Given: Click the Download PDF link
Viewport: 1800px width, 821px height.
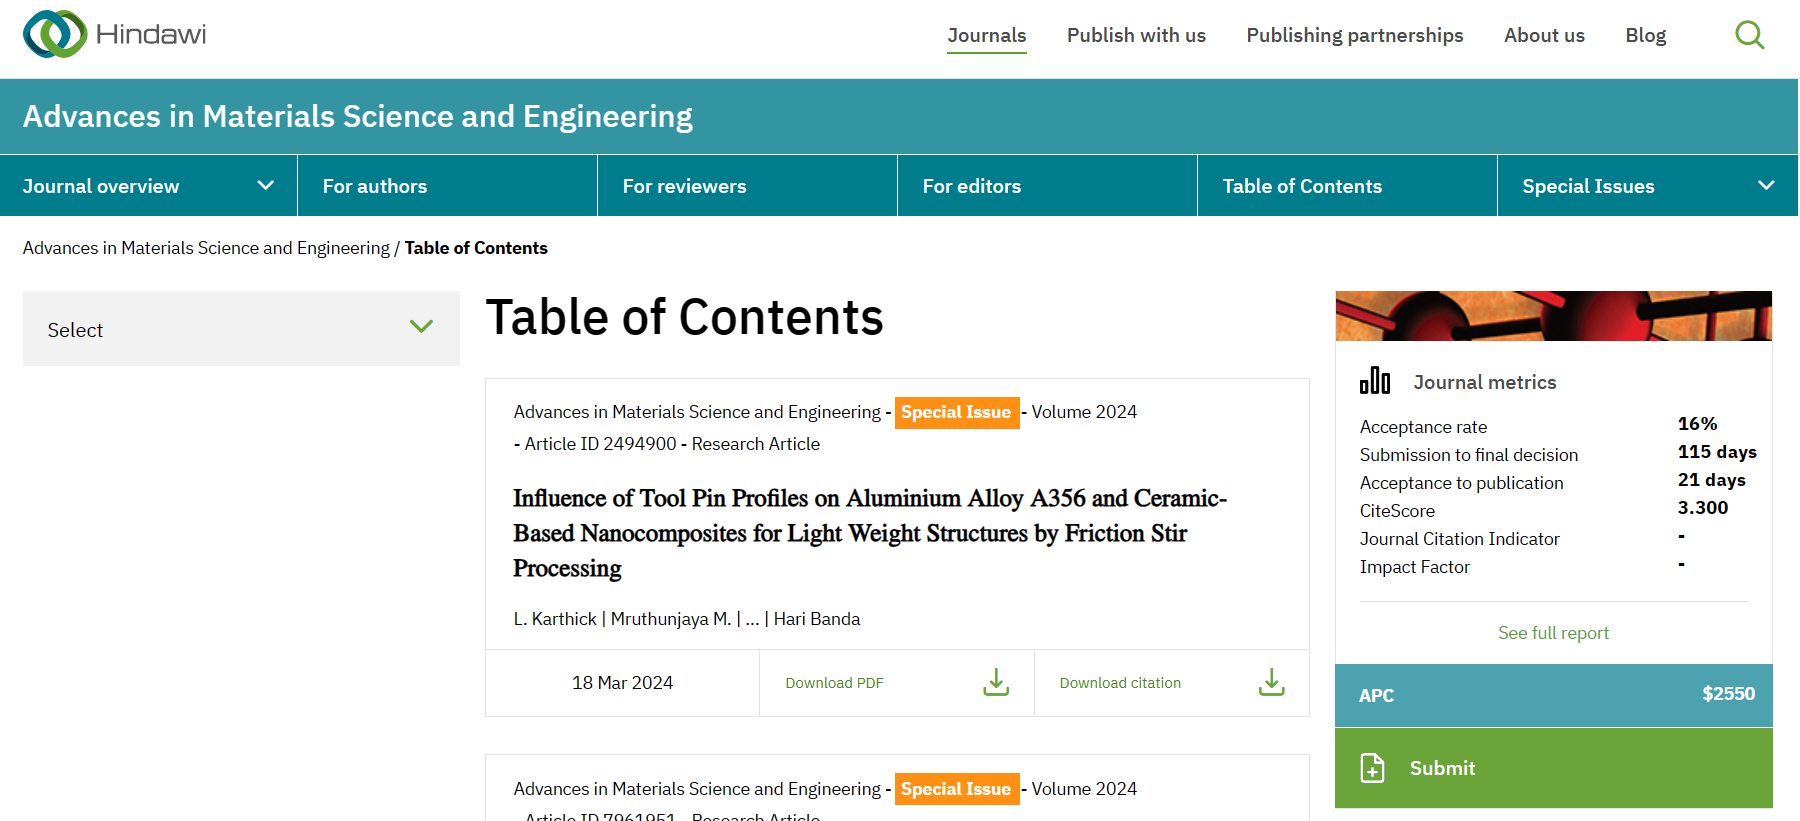Looking at the screenshot, I should click(x=834, y=683).
